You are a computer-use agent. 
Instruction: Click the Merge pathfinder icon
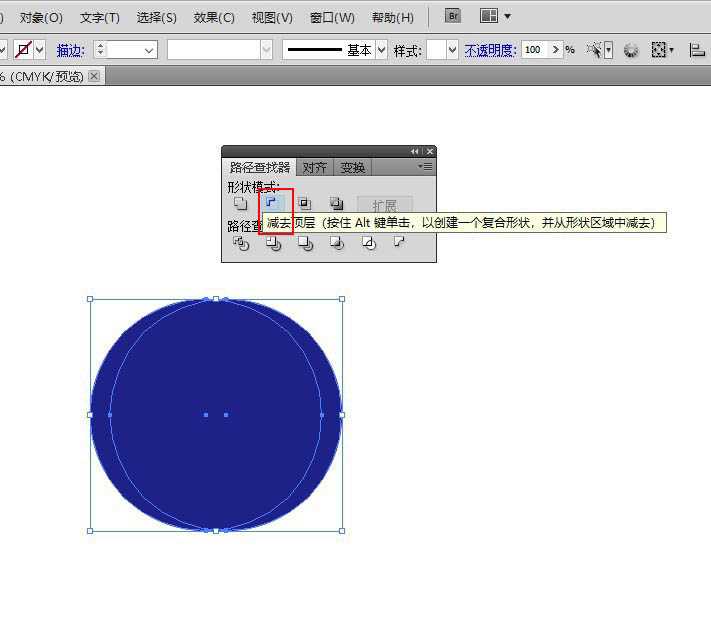(x=305, y=243)
